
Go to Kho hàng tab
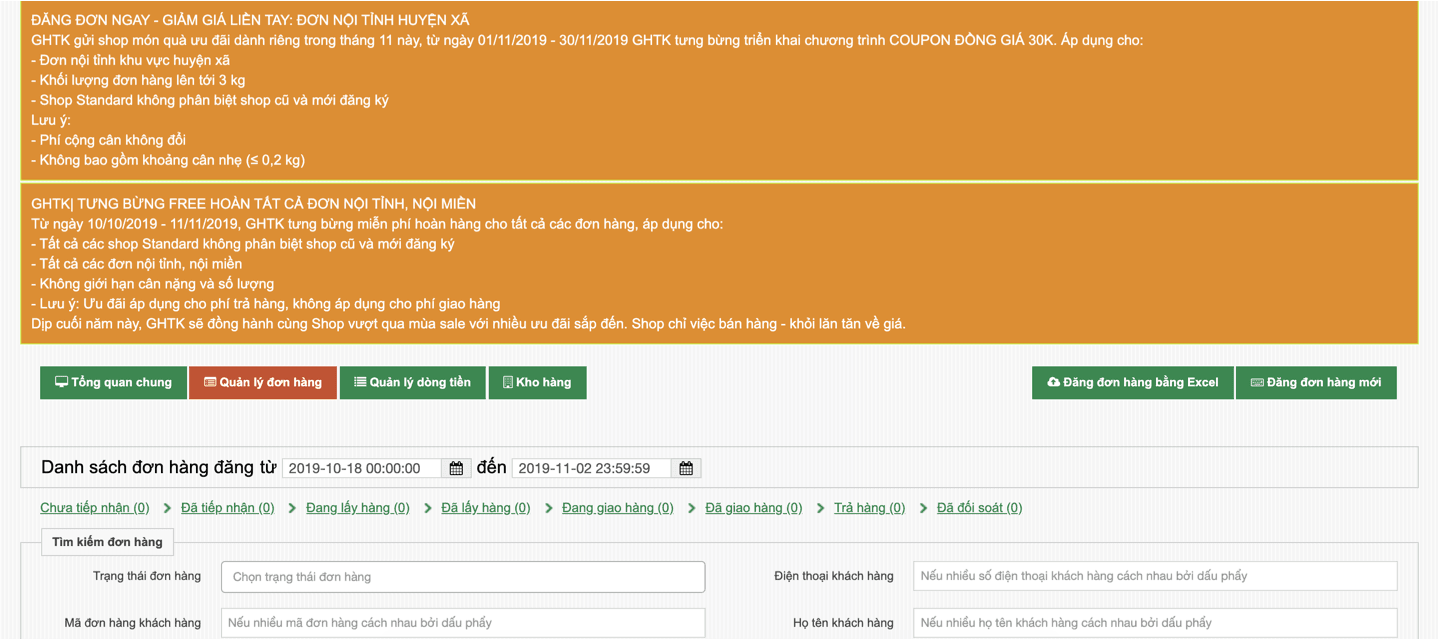click(x=537, y=383)
